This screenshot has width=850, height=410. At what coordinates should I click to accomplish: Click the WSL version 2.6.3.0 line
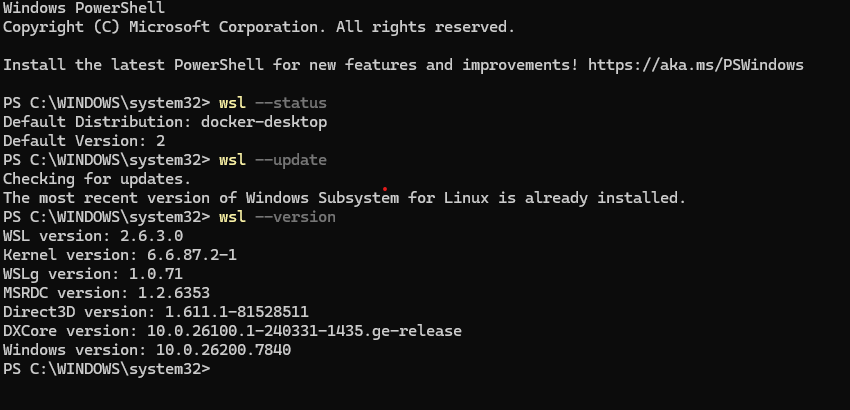93,236
